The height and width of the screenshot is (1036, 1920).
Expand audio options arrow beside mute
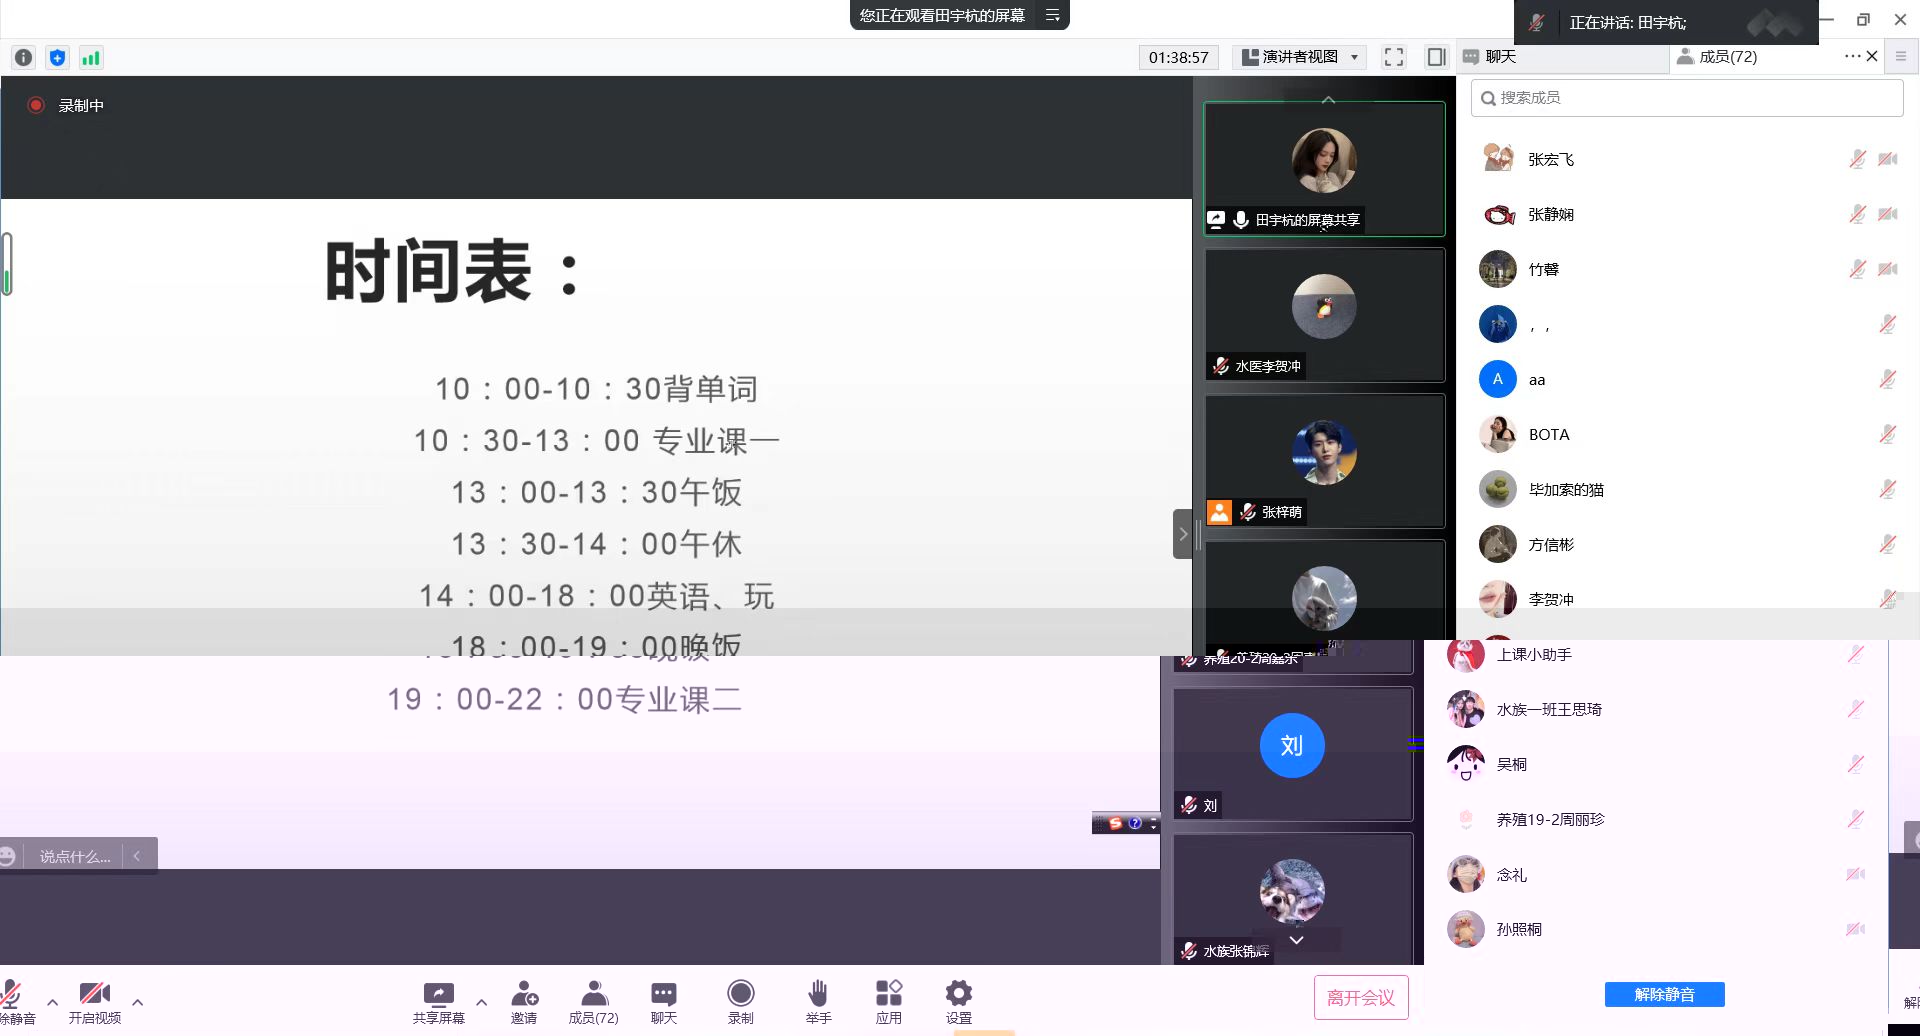coord(52,1002)
